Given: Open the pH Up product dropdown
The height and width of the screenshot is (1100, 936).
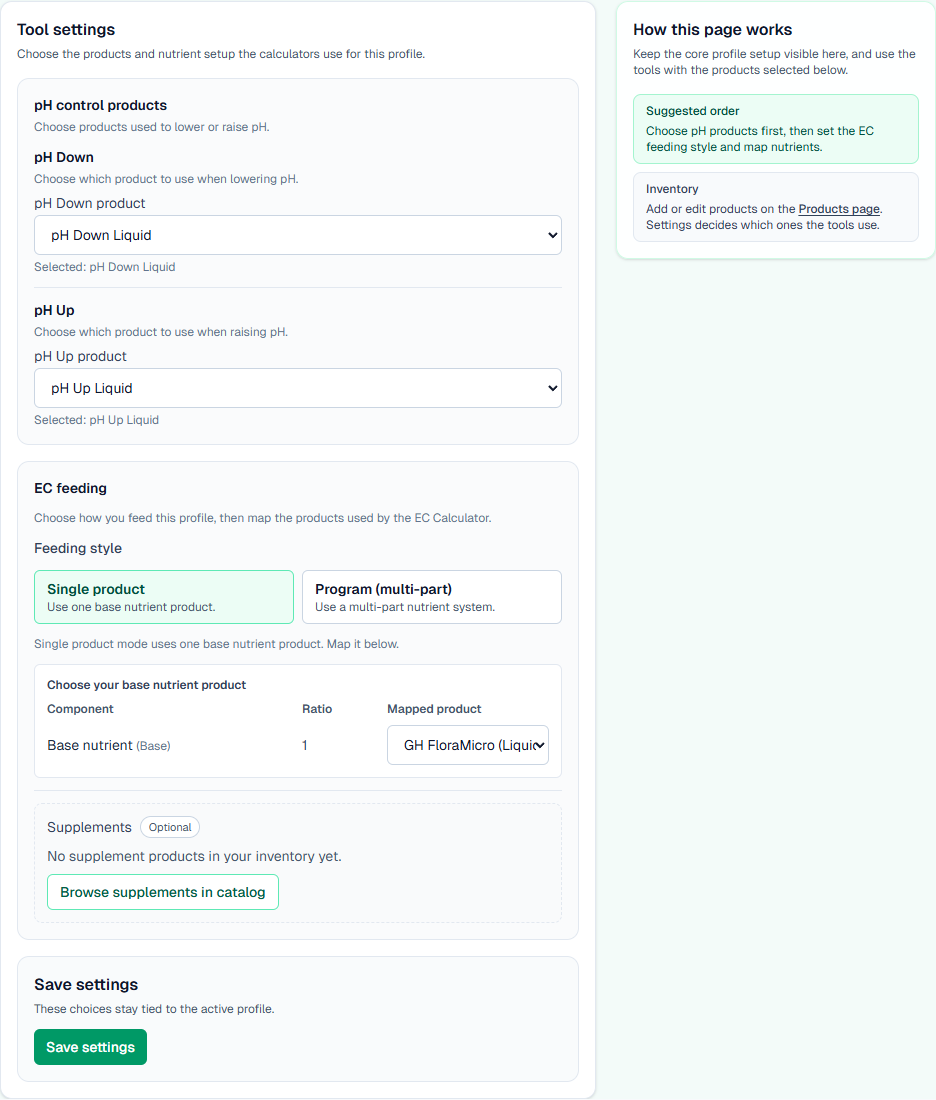Looking at the screenshot, I should coord(297,388).
